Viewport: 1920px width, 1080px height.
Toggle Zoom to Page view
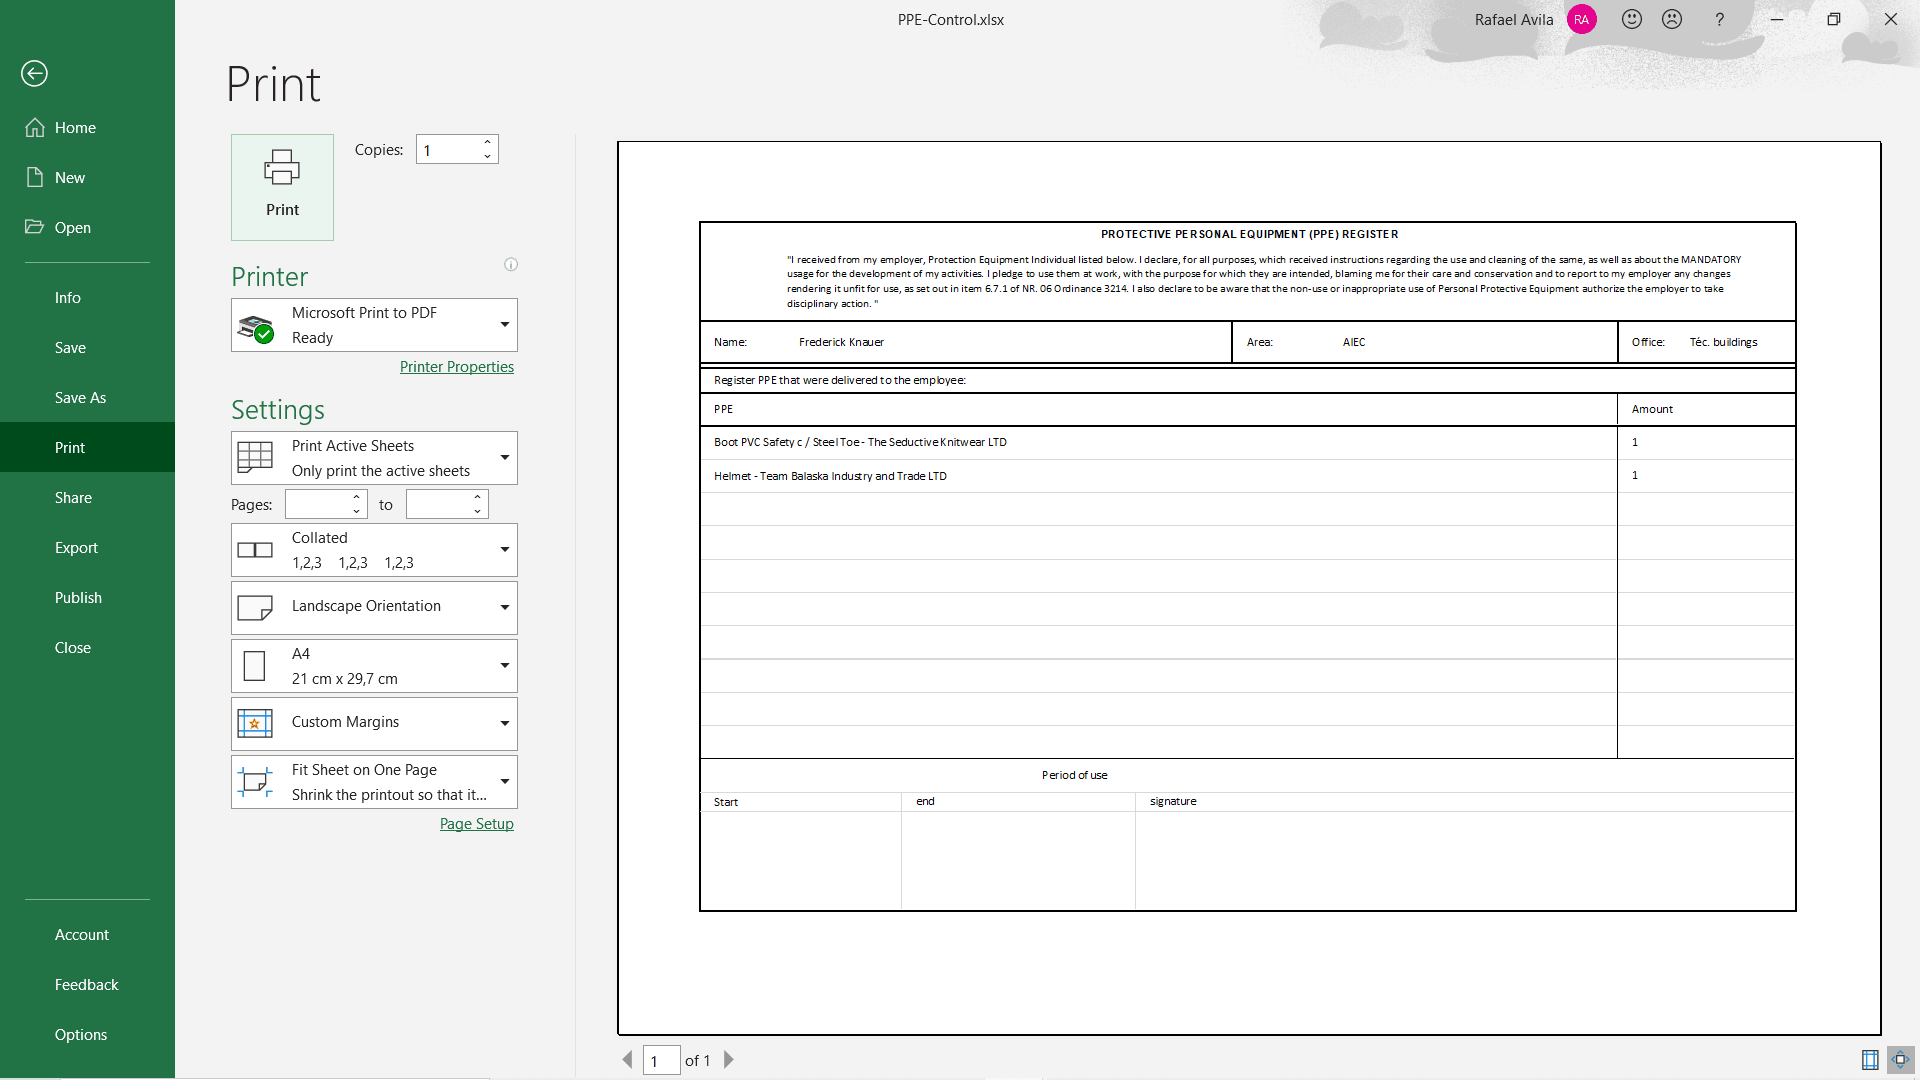click(1899, 1060)
